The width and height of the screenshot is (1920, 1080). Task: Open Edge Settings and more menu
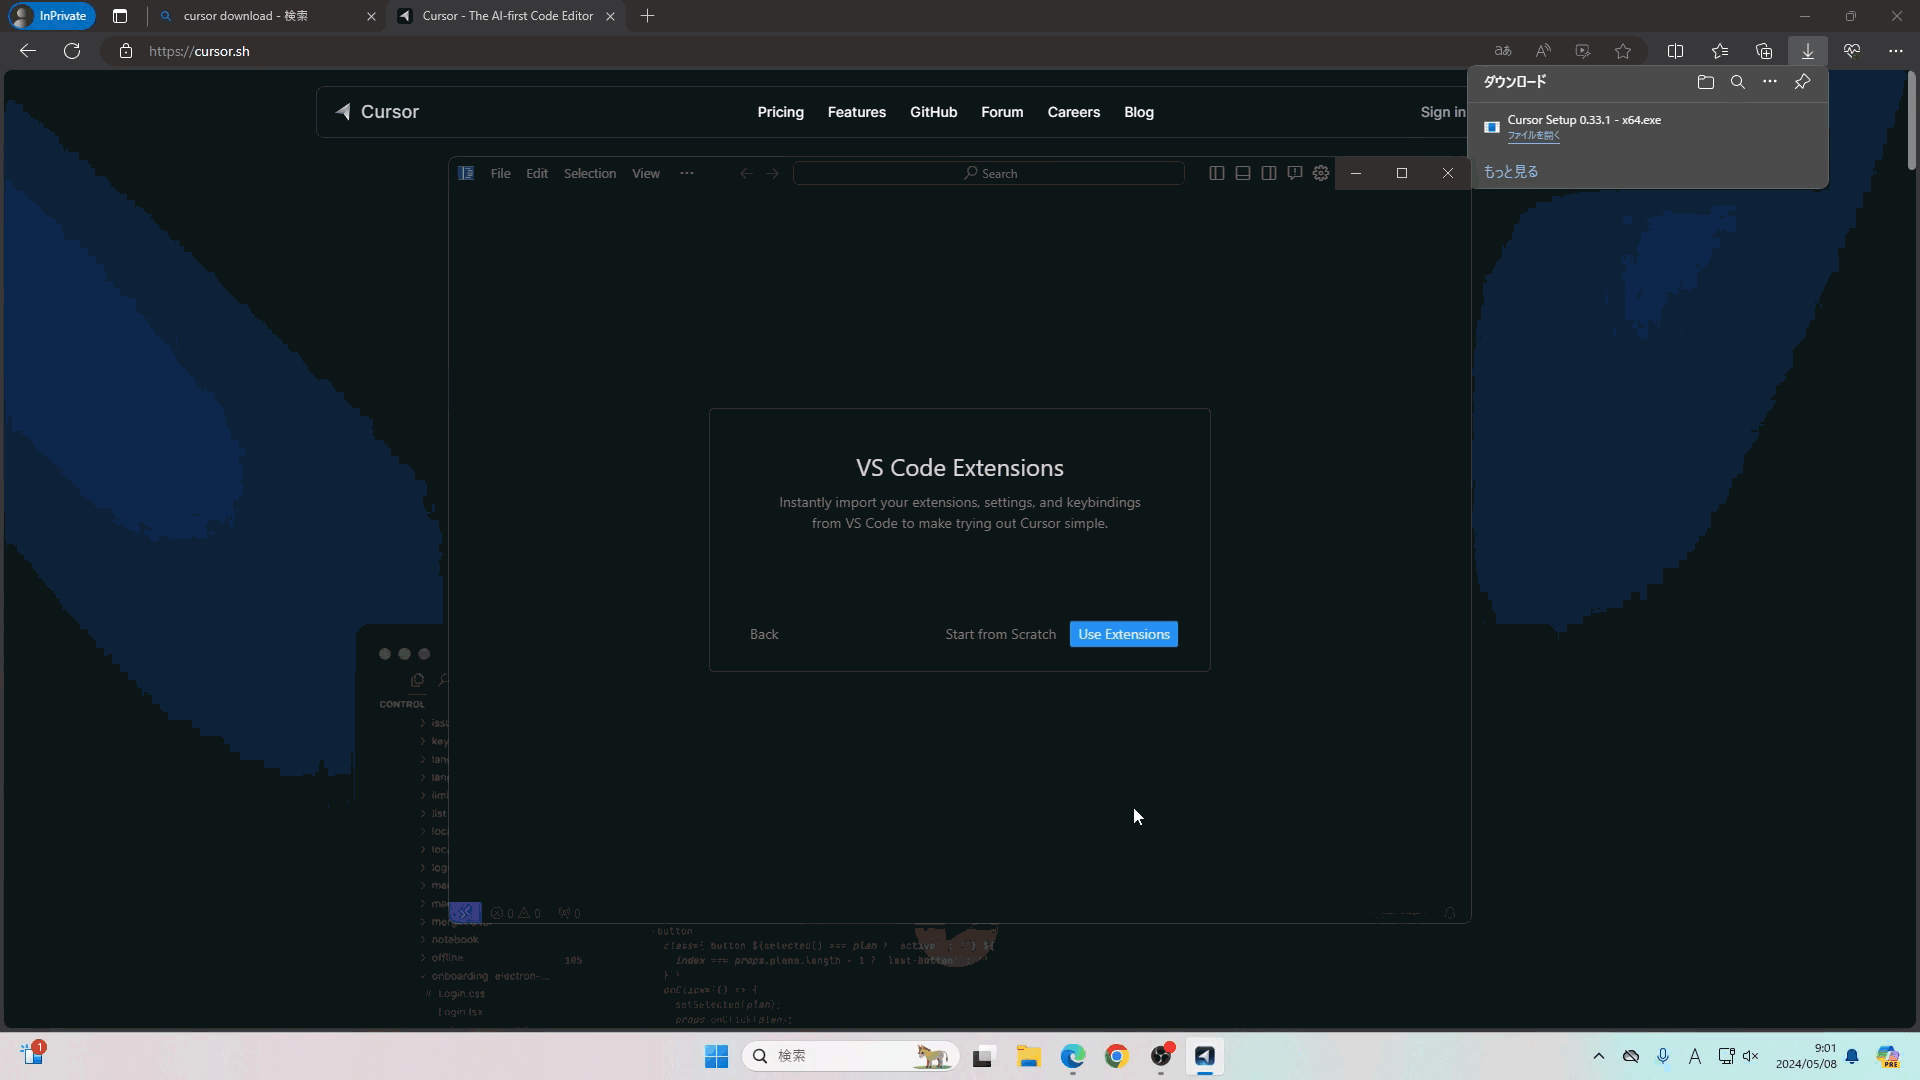click(x=1895, y=51)
